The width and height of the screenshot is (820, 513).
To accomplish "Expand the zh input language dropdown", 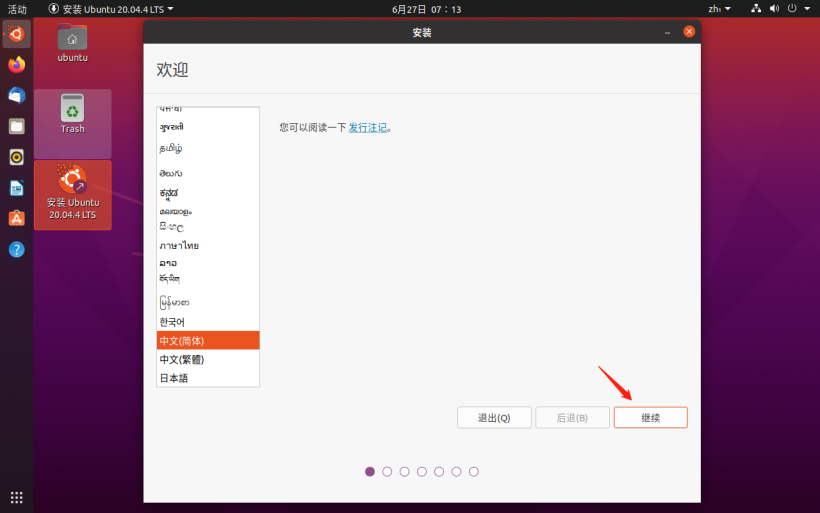I will pyautogui.click(x=719, y=9).
